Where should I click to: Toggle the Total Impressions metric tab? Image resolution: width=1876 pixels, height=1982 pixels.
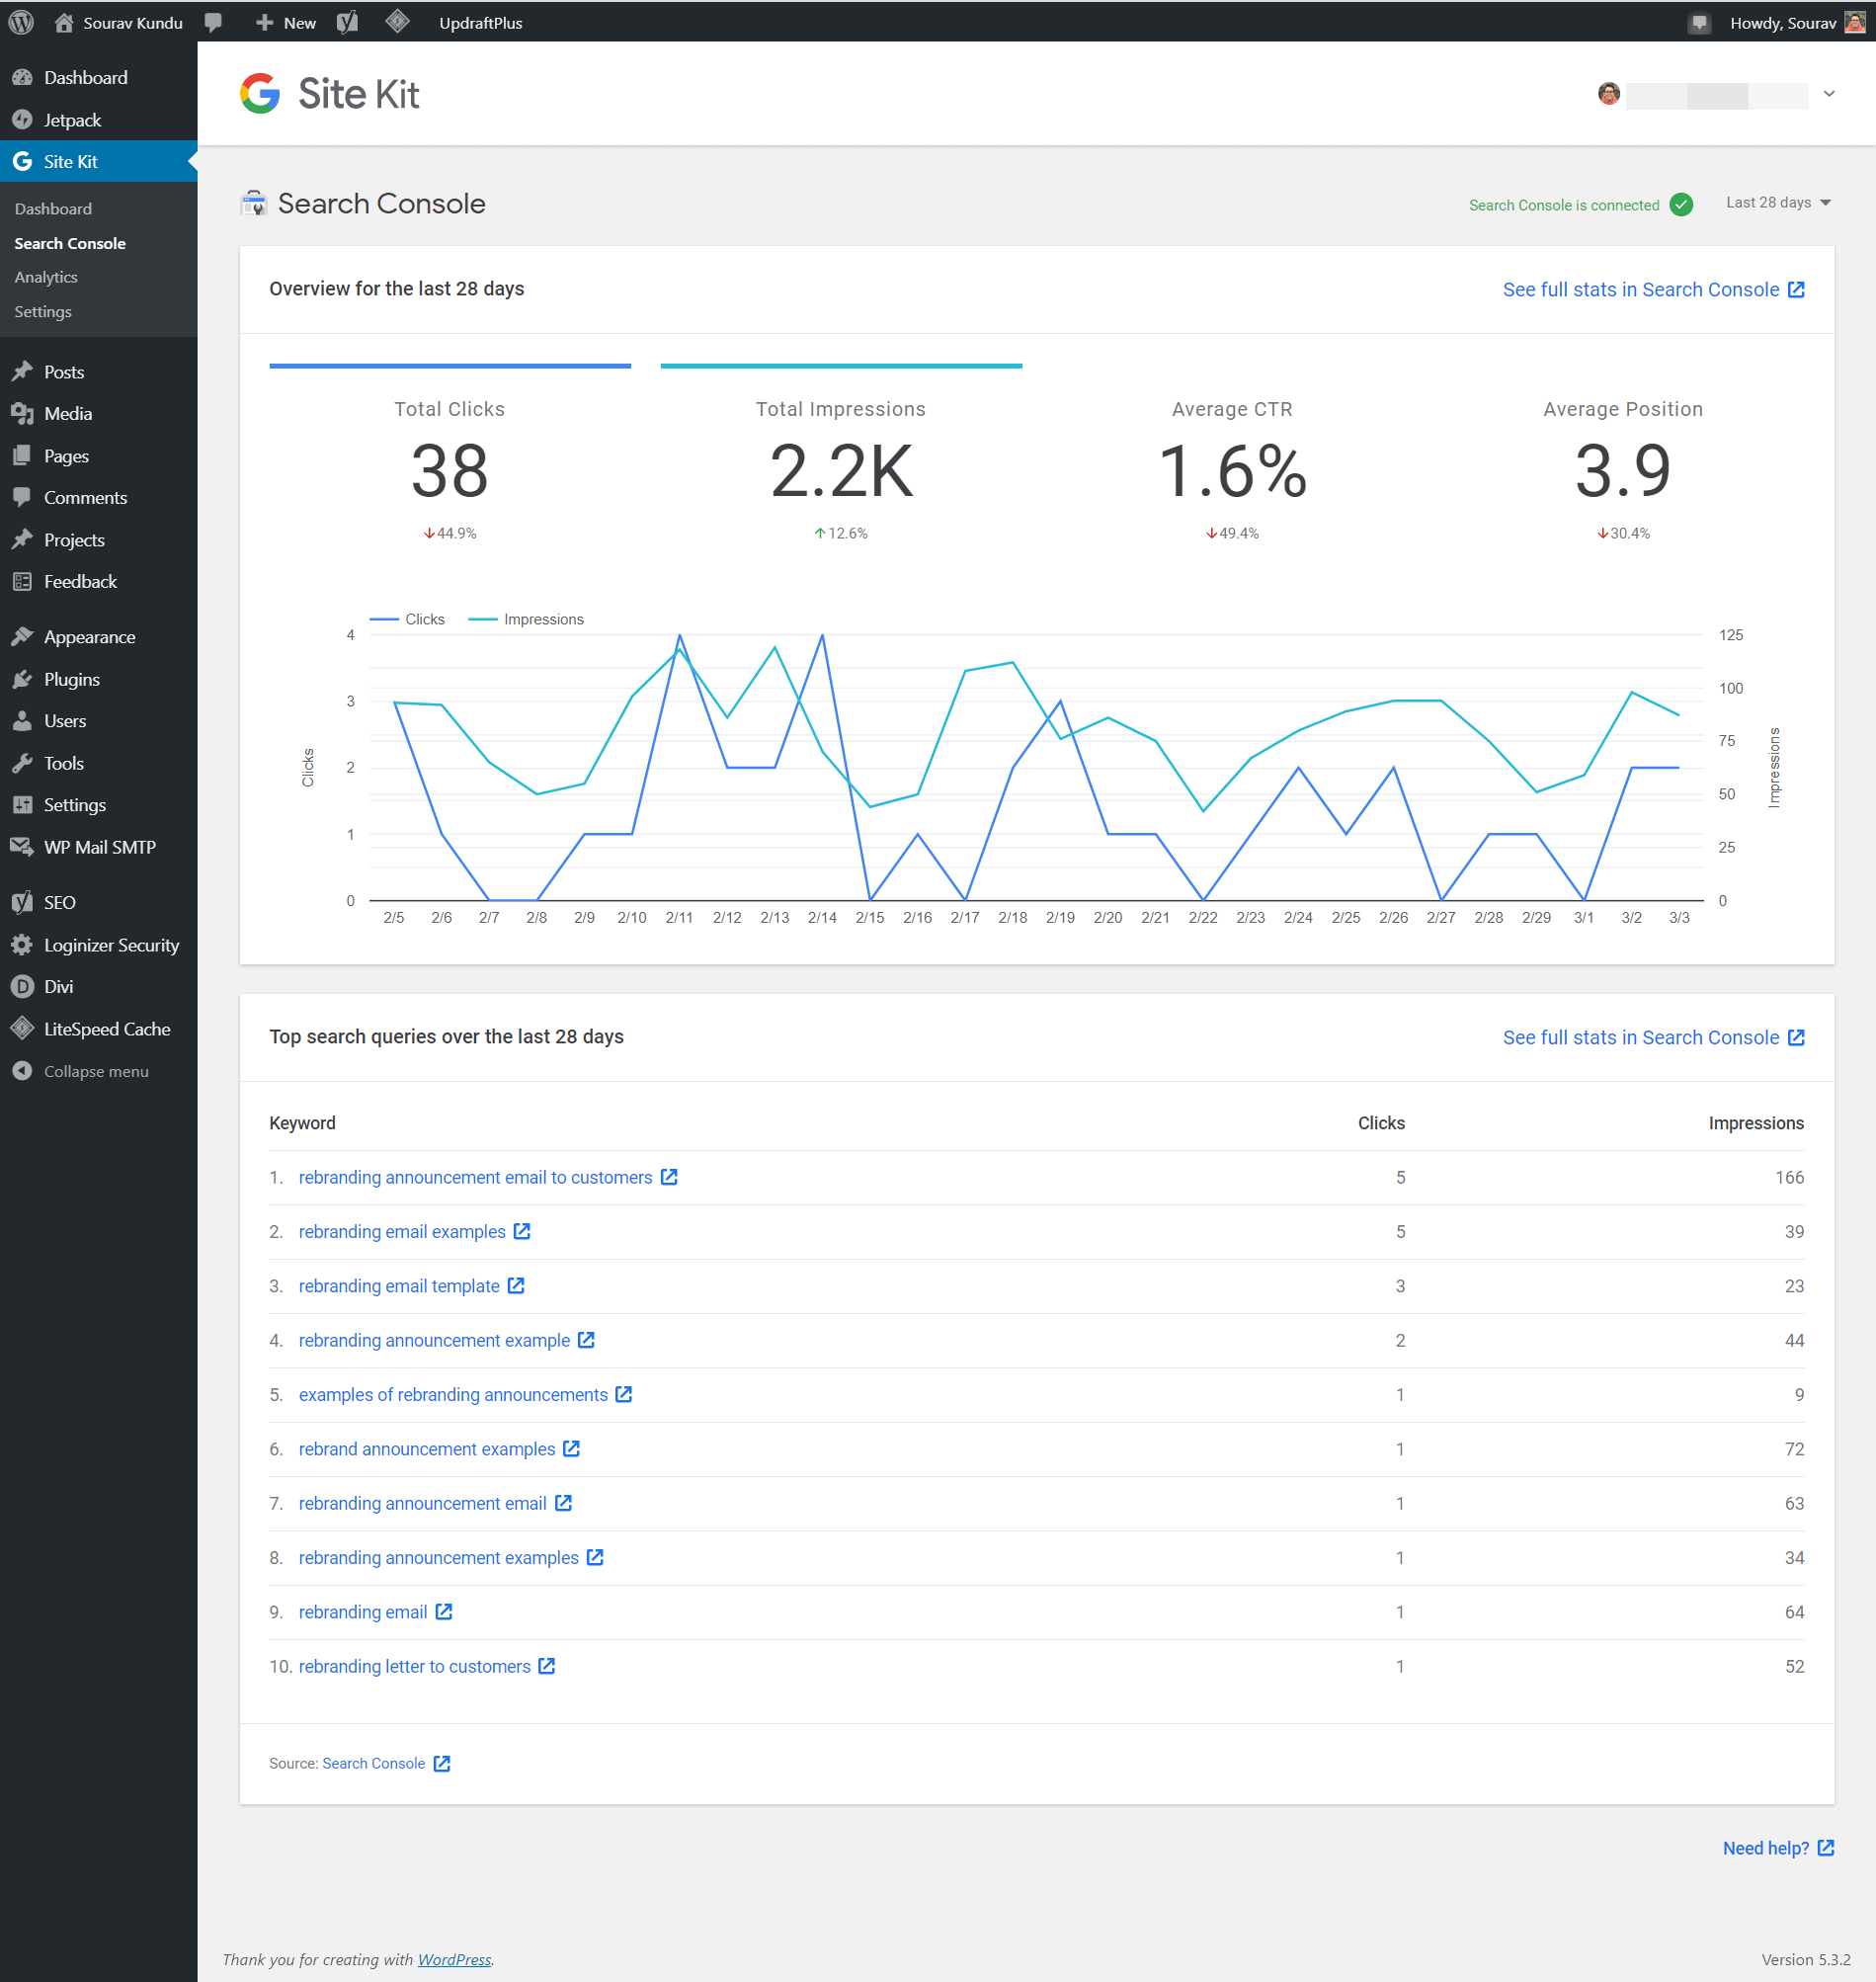pos(841,458)
